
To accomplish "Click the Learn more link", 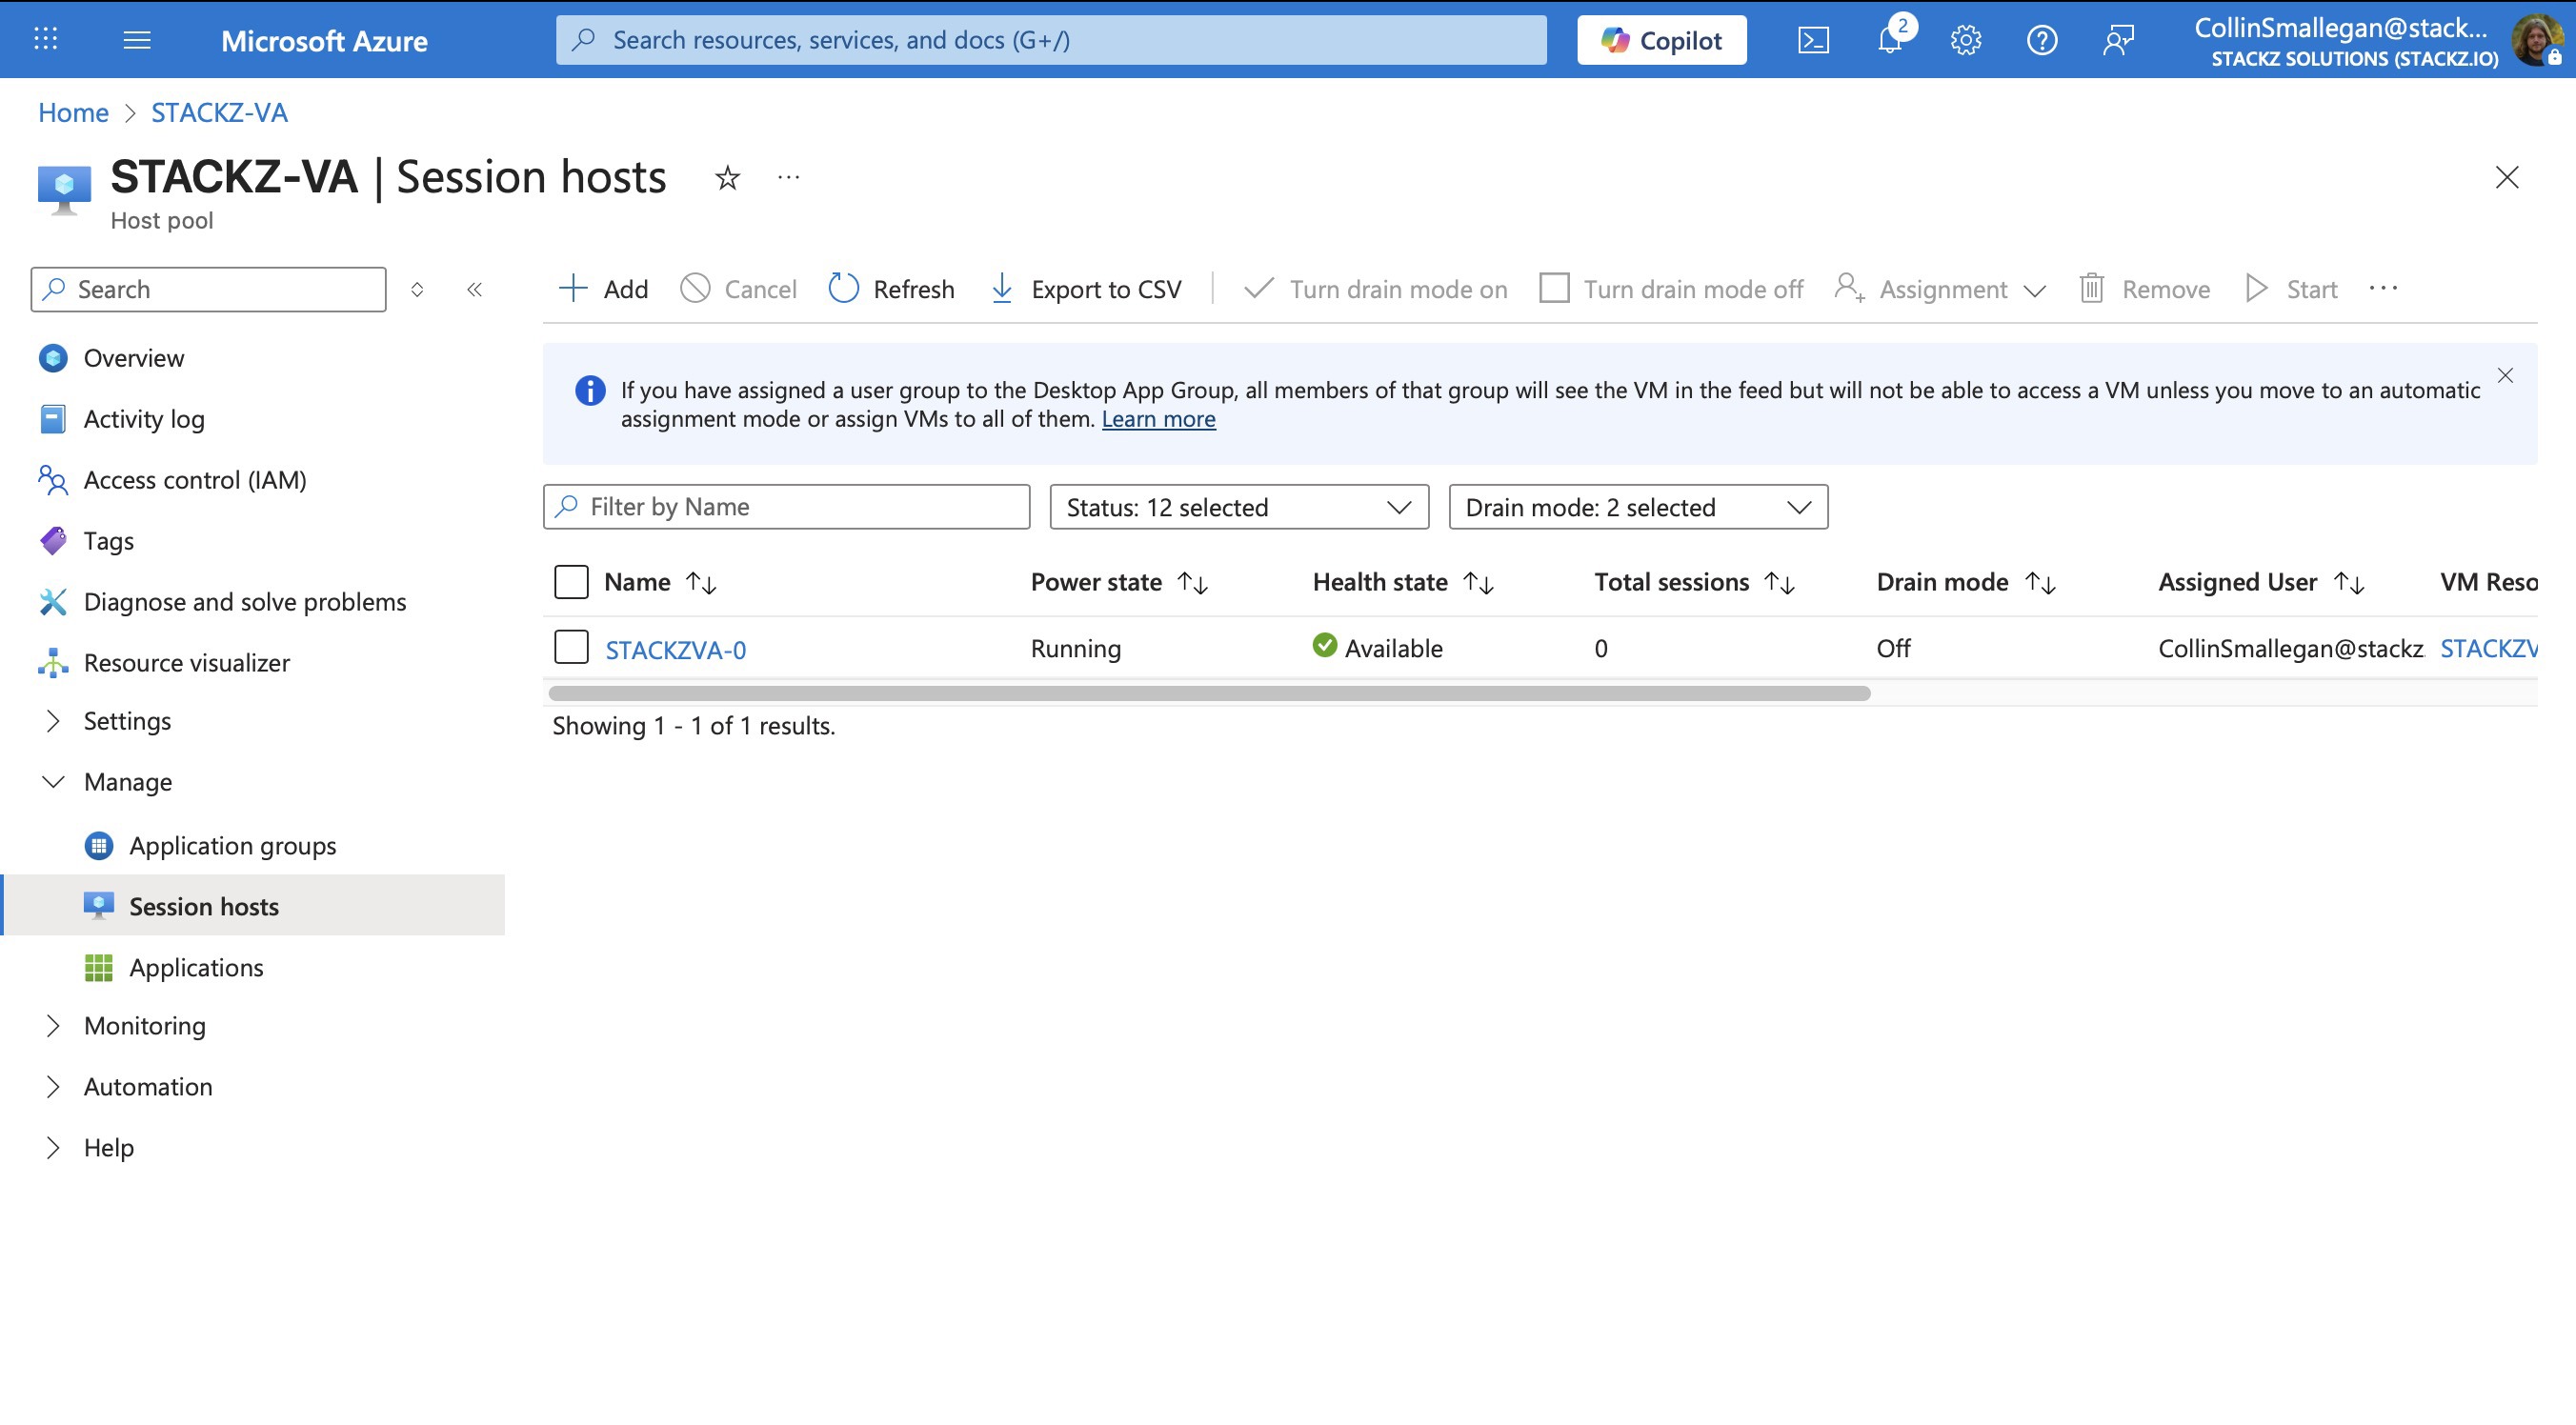I will [1158, 419].
